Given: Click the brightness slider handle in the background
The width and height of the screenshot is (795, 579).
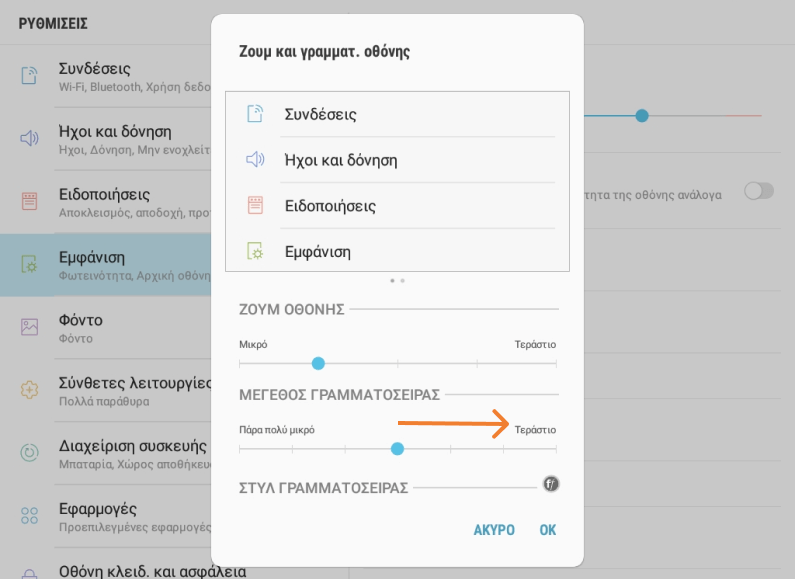Looking at the screenshot, I should (x=642, y=116).
